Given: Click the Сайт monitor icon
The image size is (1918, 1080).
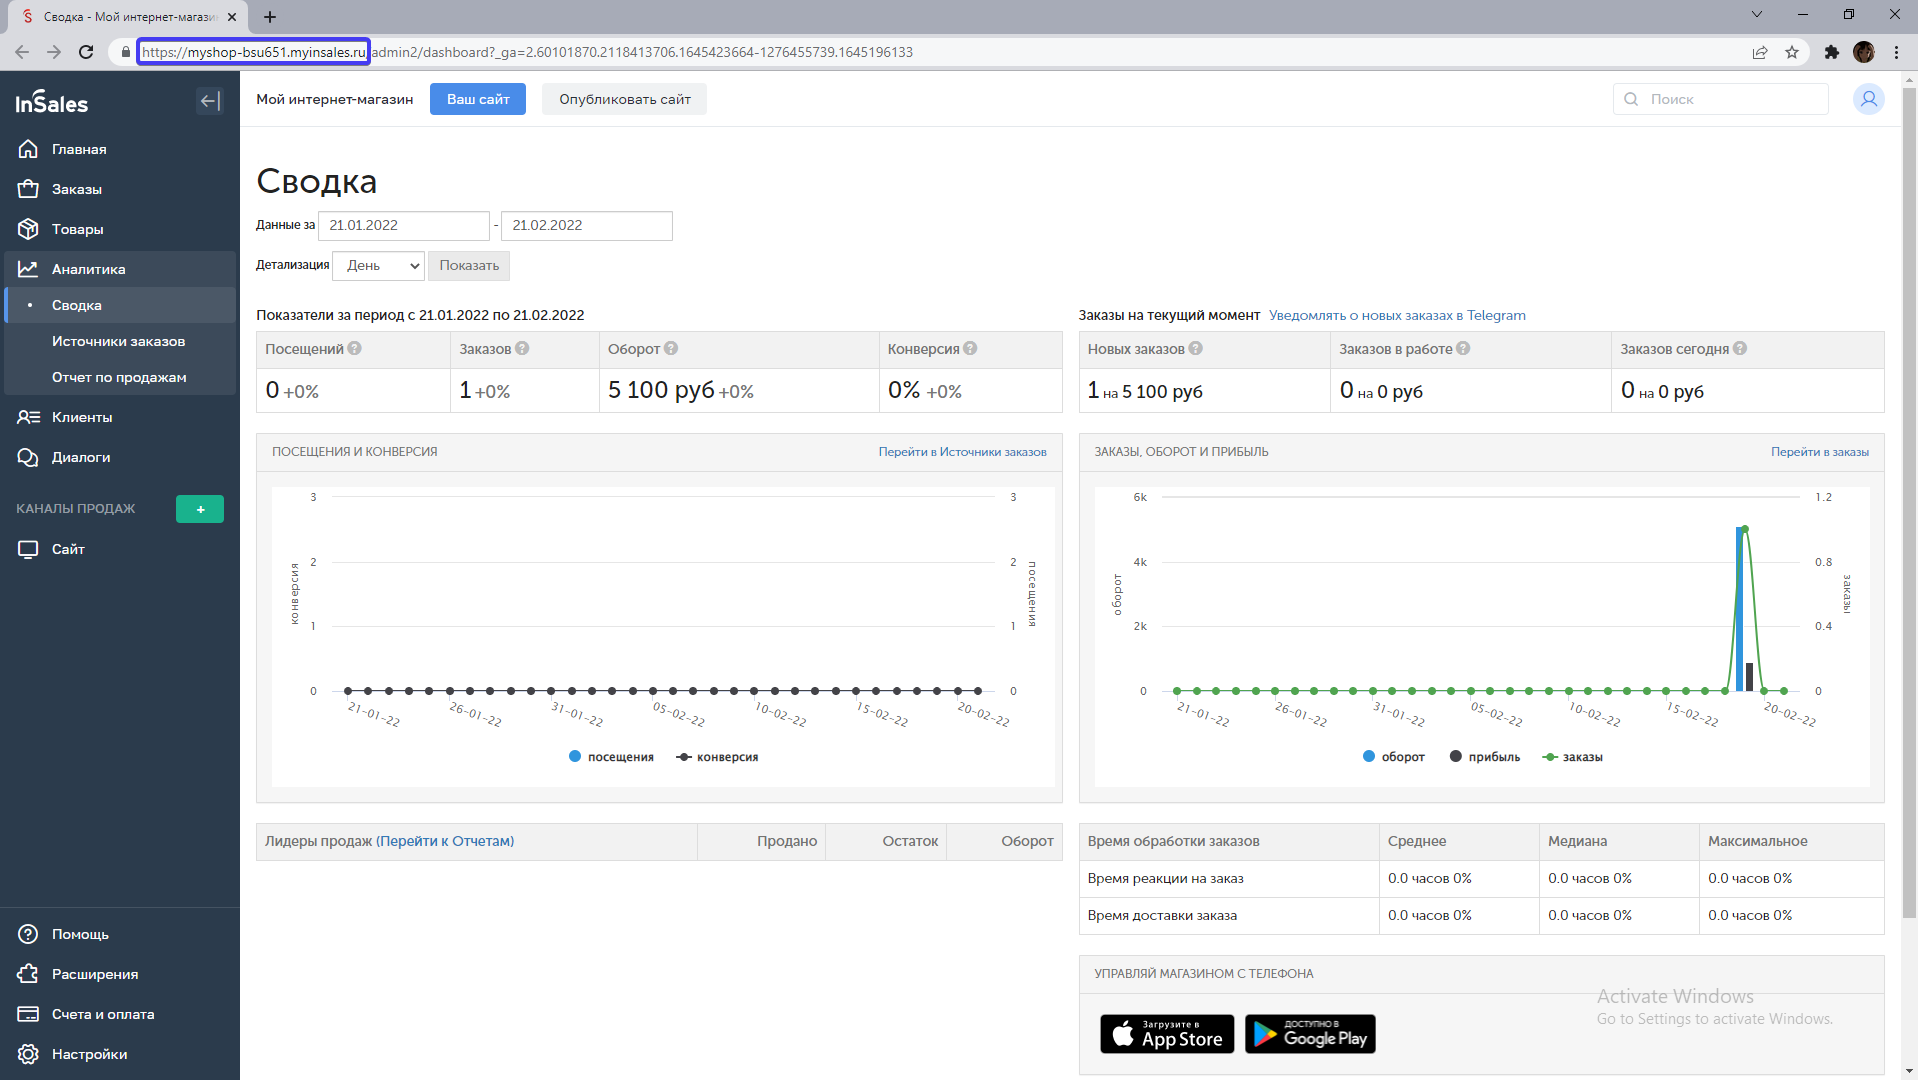Looking at the screenshot, I should pyautogui.click(x=28, y=549).
